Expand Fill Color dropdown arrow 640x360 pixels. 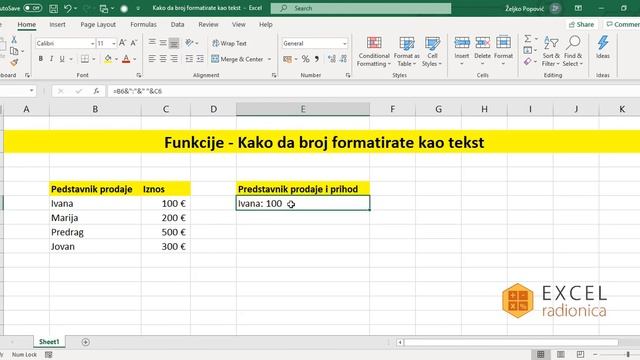point(116,59)
